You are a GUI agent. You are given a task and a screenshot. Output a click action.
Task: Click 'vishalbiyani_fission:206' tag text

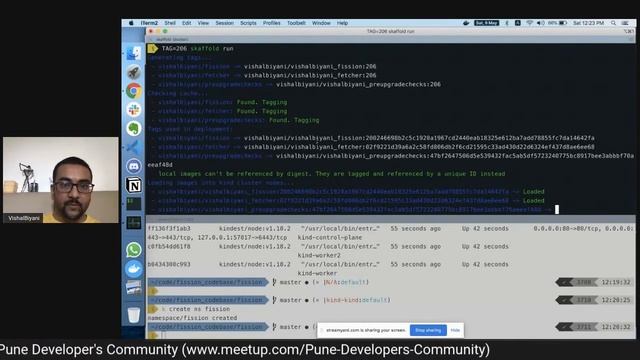tap(310, 67)
